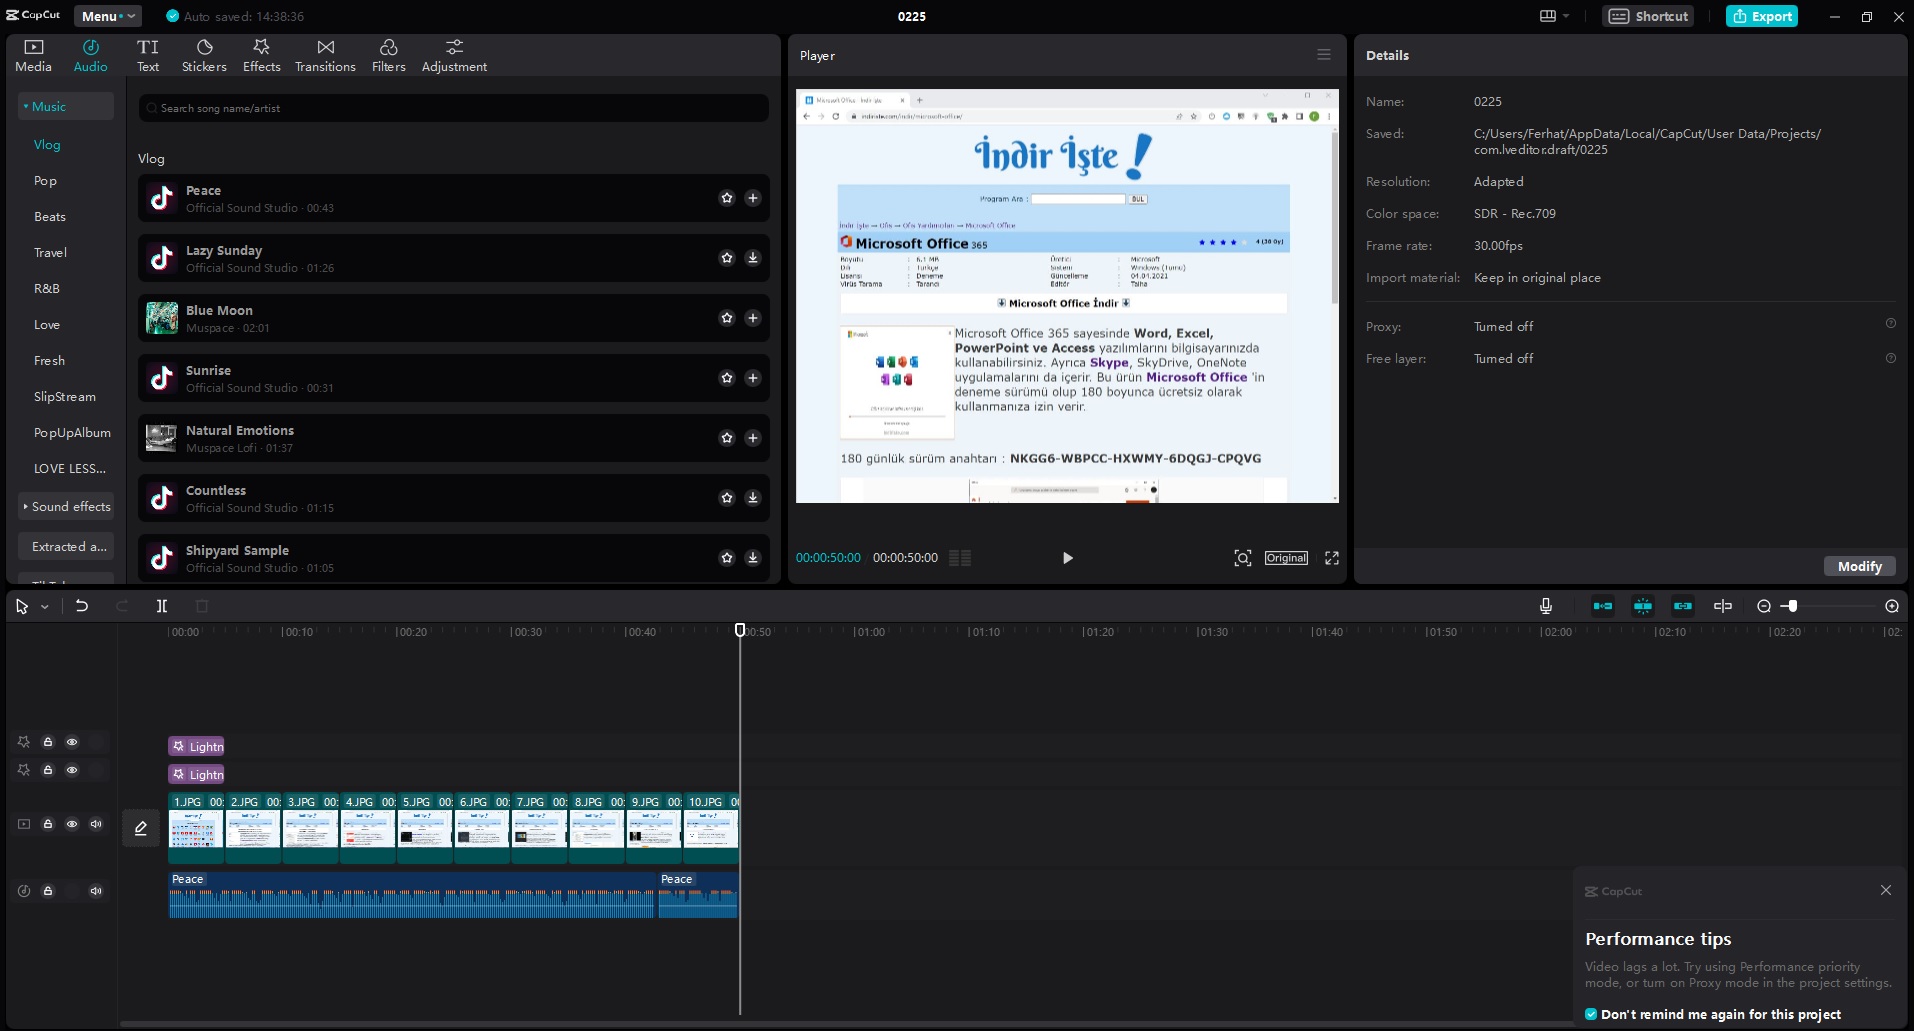Open the Stickers tab
Screen dimensions: 1914x1031
[204, 55]
